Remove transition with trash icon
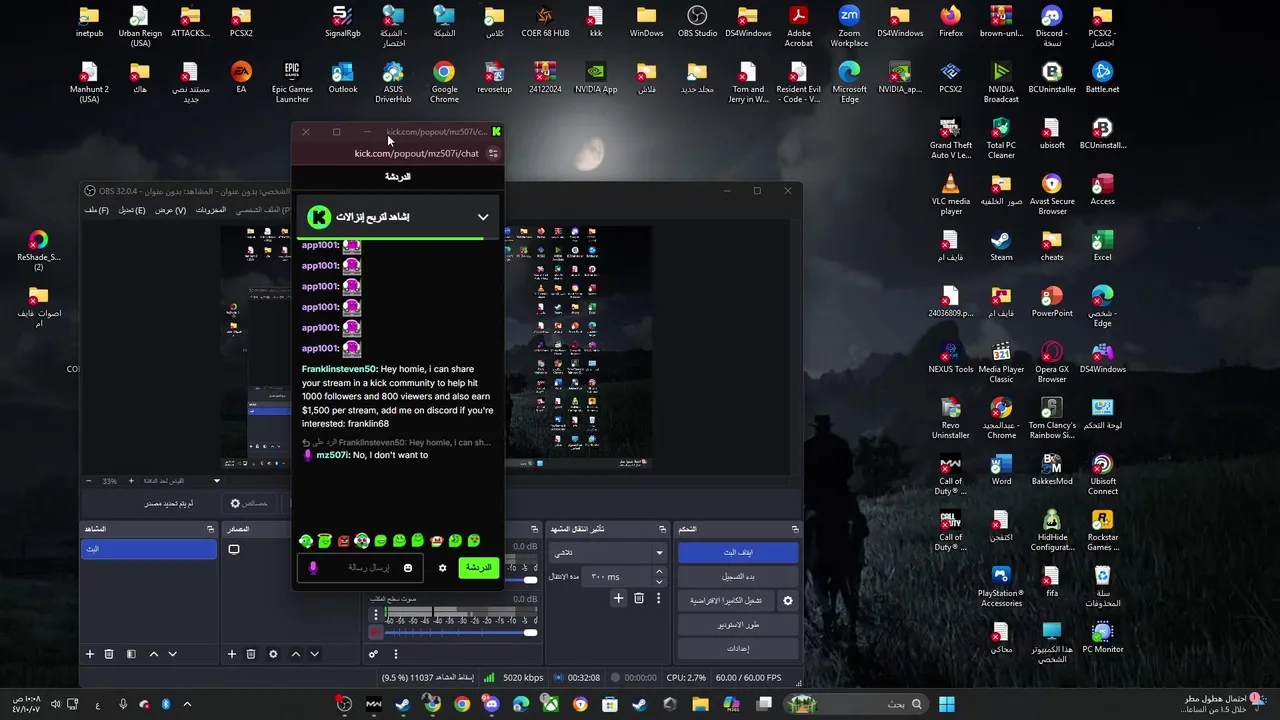1280x720 pixels. (x=639, y=598)
